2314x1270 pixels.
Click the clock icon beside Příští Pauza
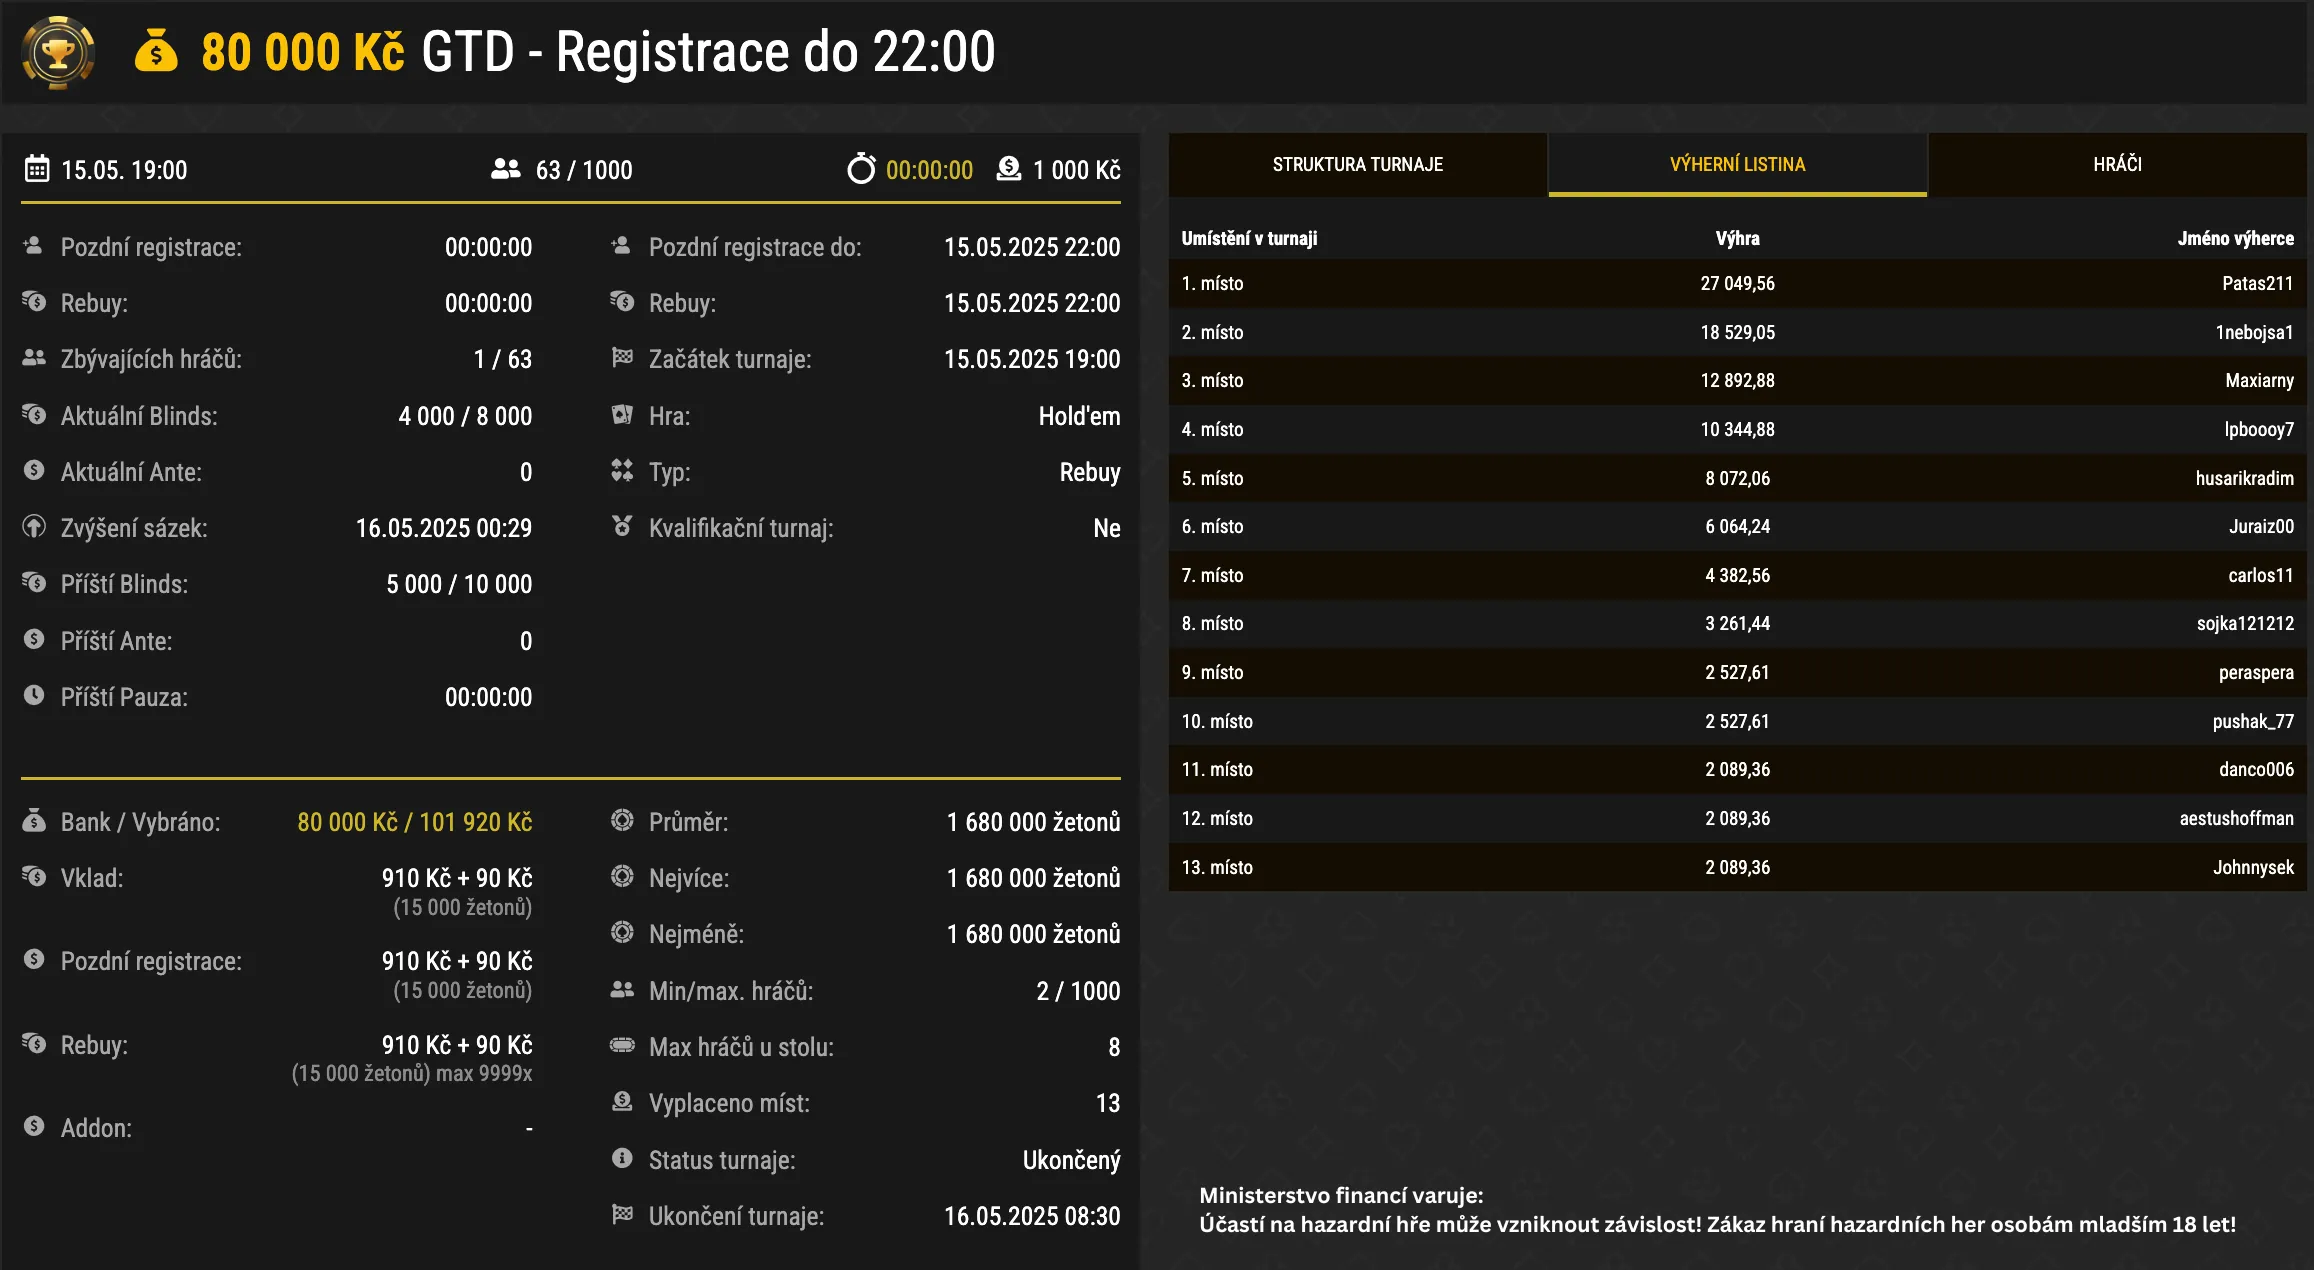pyautogui.click(x=33, y=697)
